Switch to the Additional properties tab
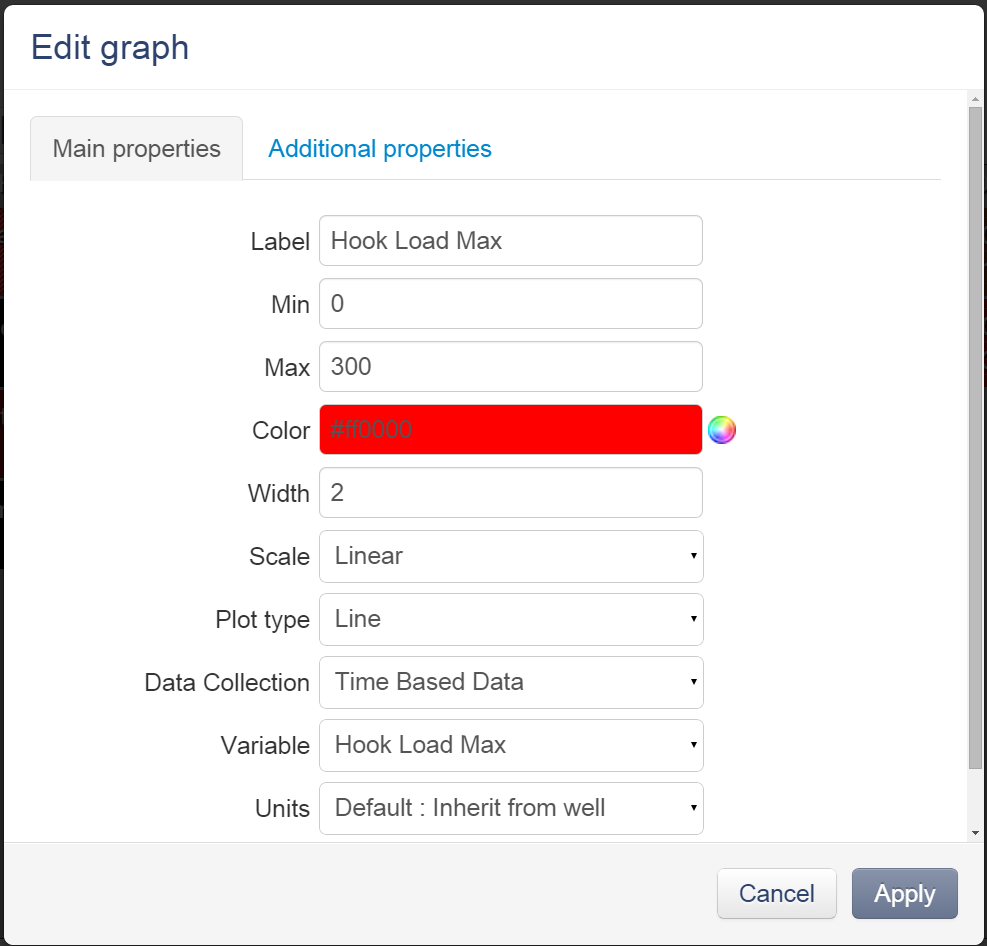This screenshot has width=987, height=946. [x=379, y=148]
